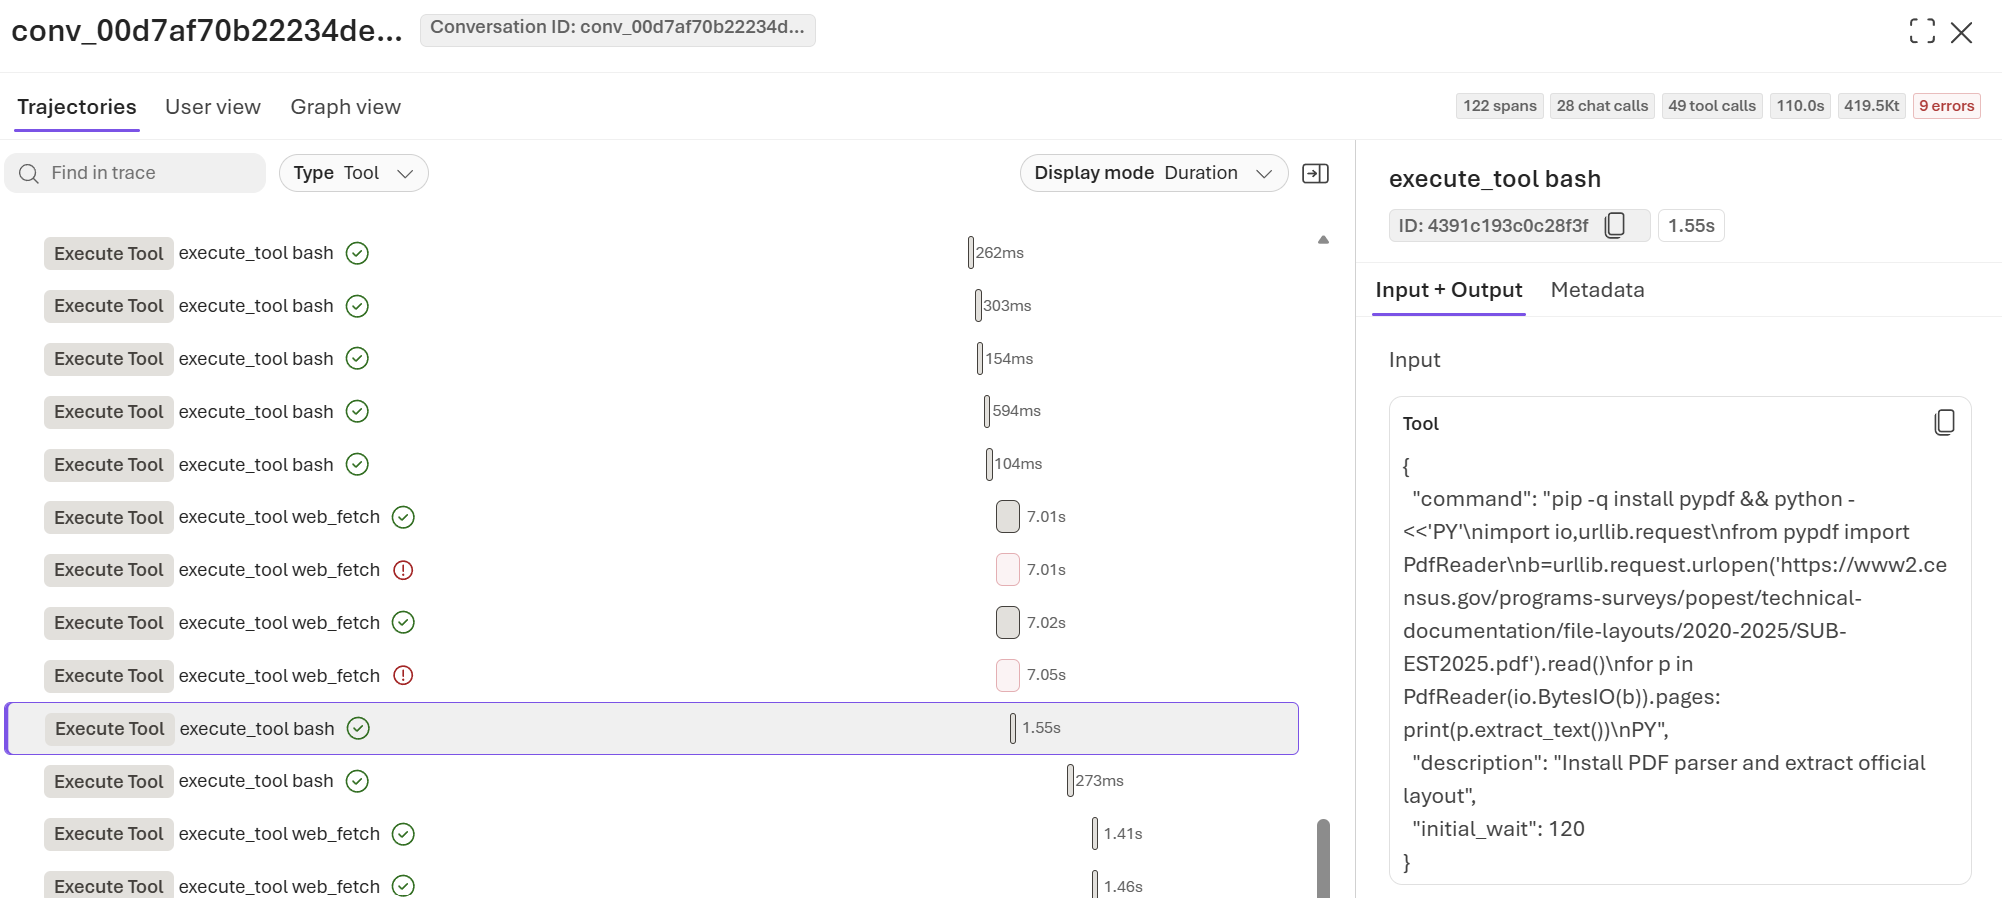Click success checkmark on first 7.01s web_fetch
Screen dimensions: 2002x898
tap(403, 517)
